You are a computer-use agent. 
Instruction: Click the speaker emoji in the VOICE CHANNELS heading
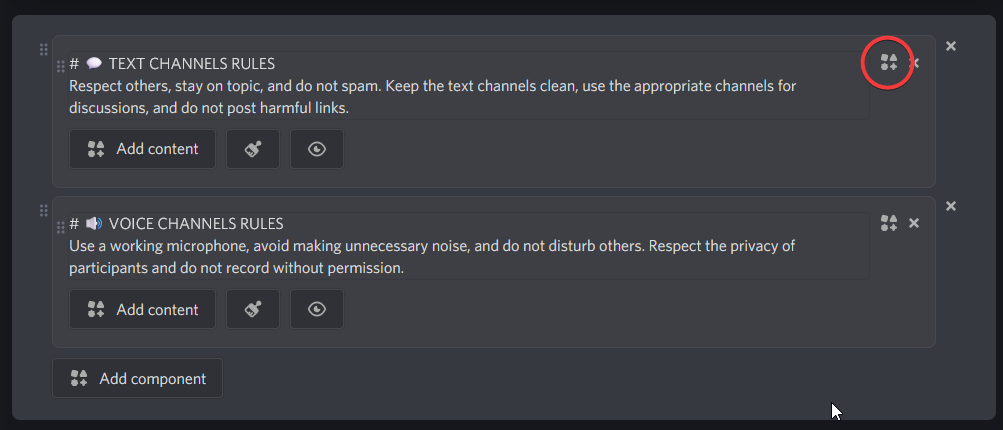coord(94,223)
